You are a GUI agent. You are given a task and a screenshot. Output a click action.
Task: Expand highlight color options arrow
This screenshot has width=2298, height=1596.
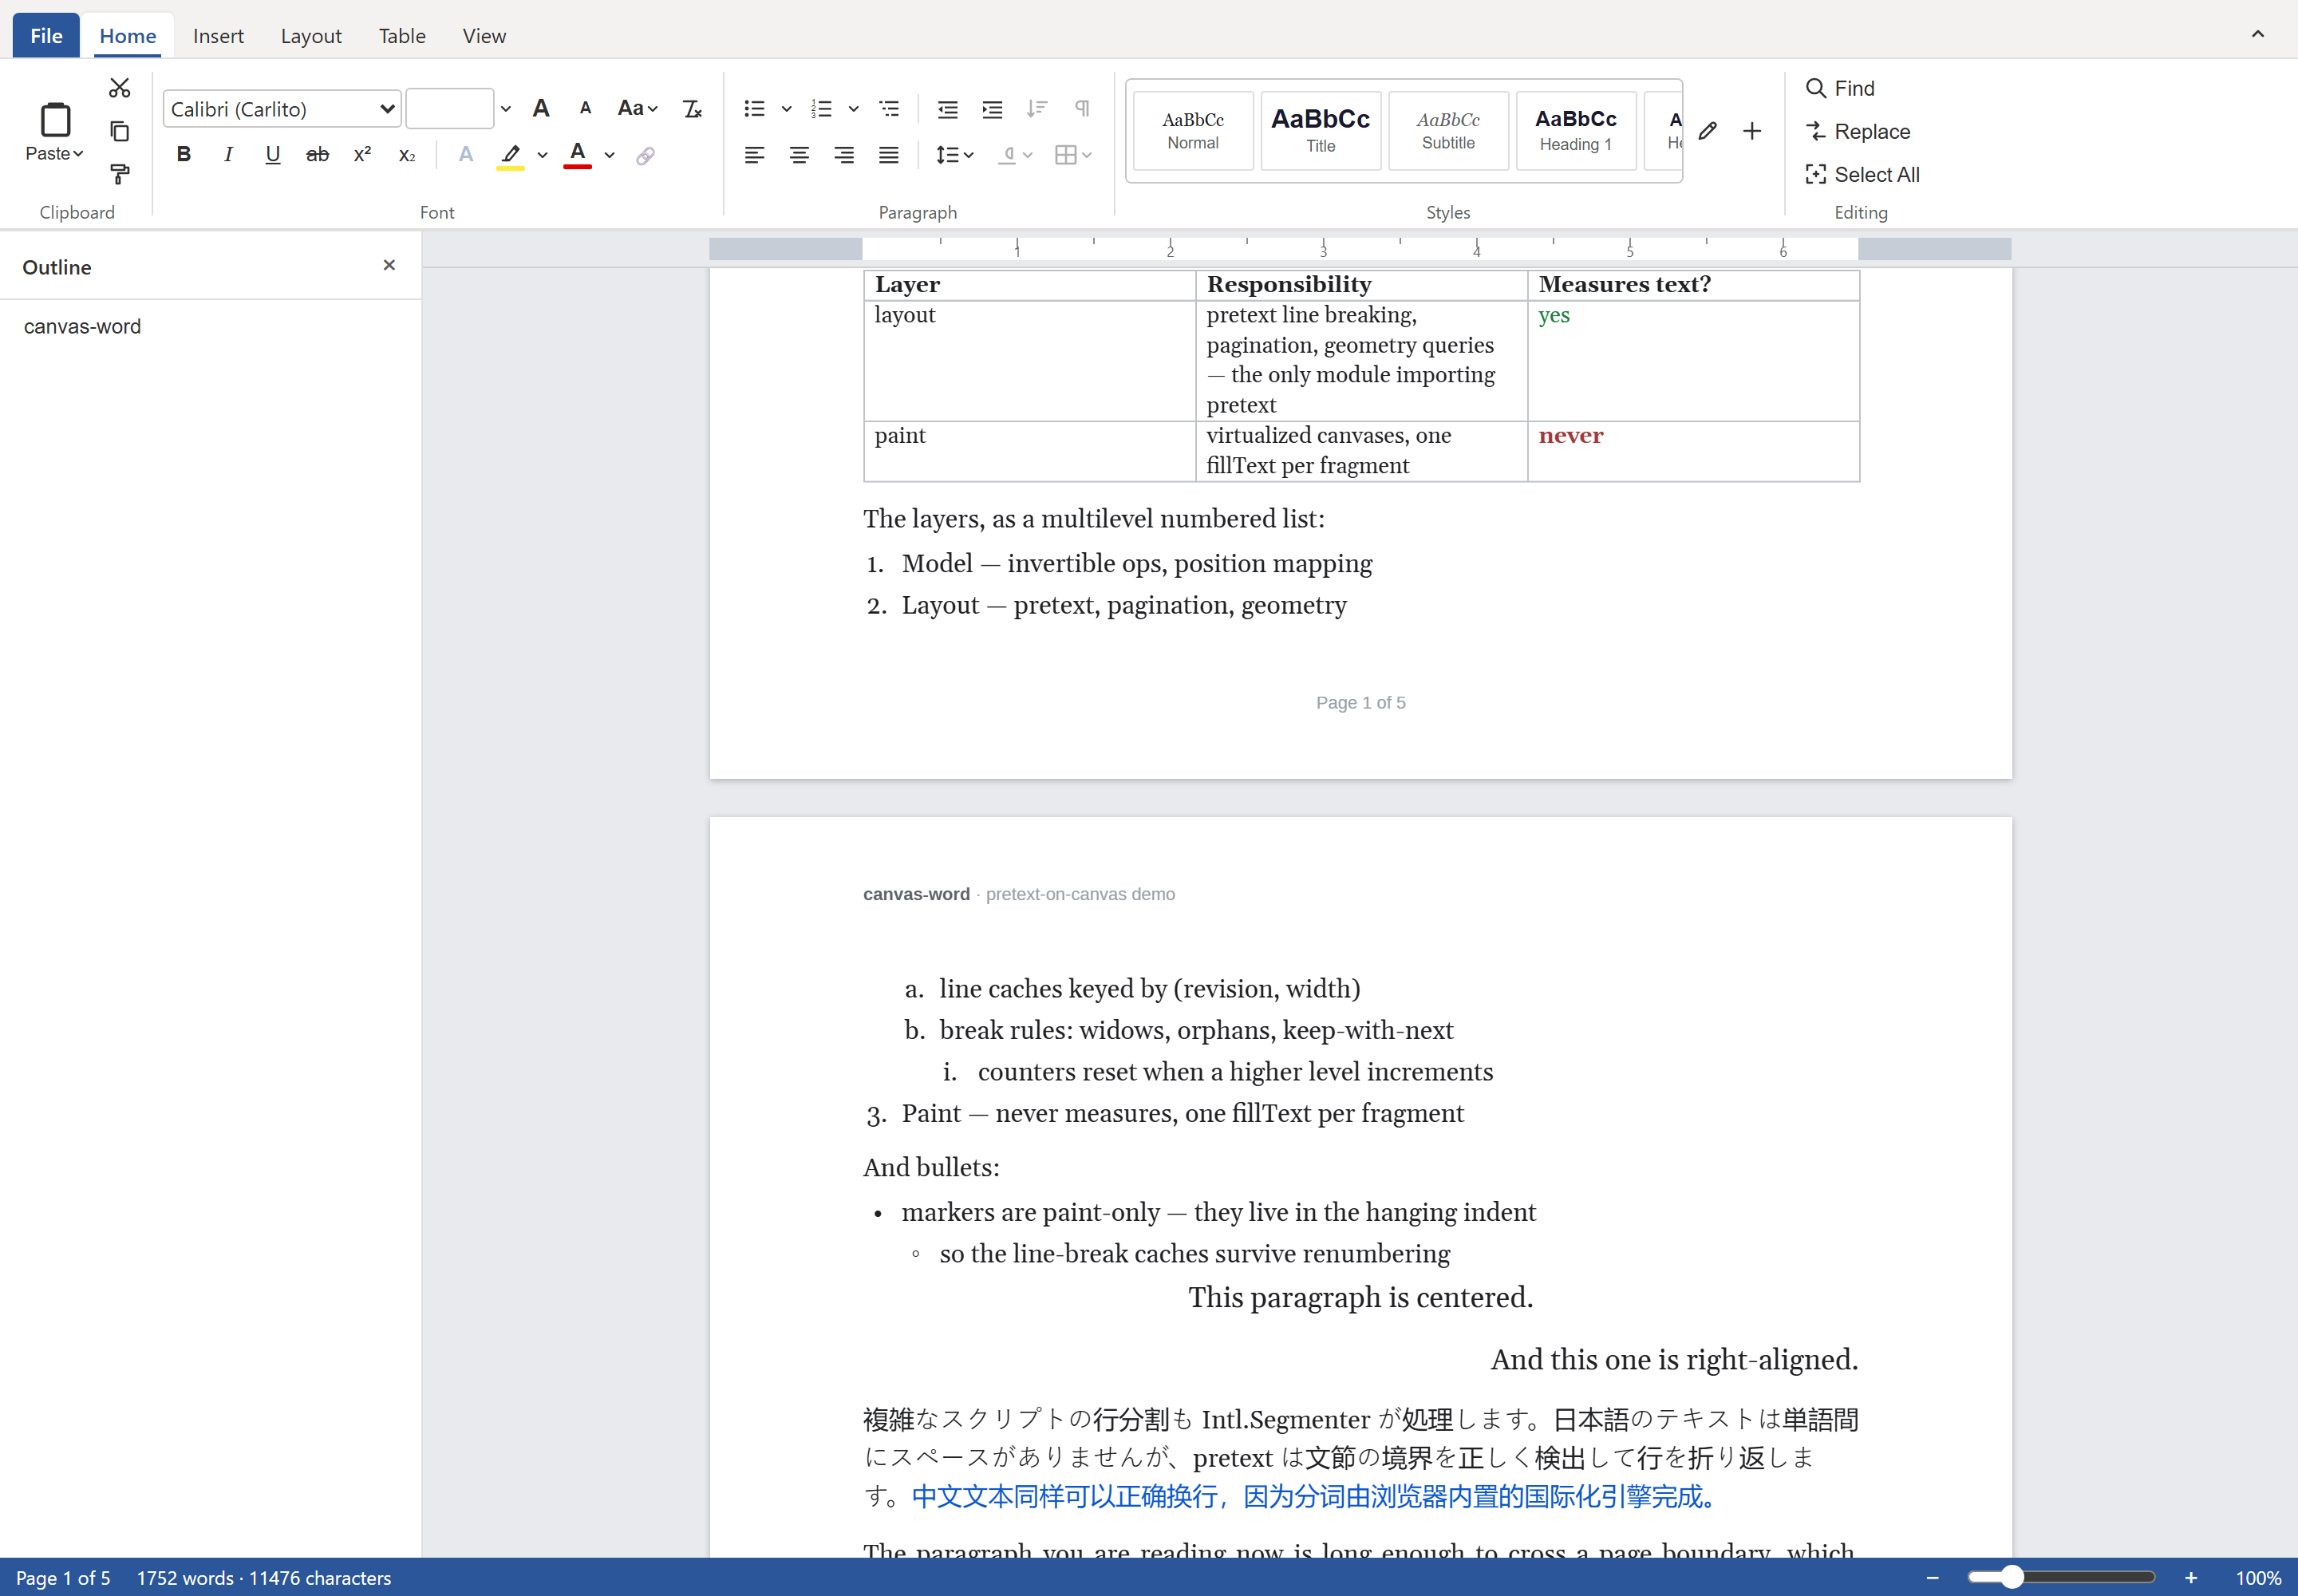coord(542,154)
